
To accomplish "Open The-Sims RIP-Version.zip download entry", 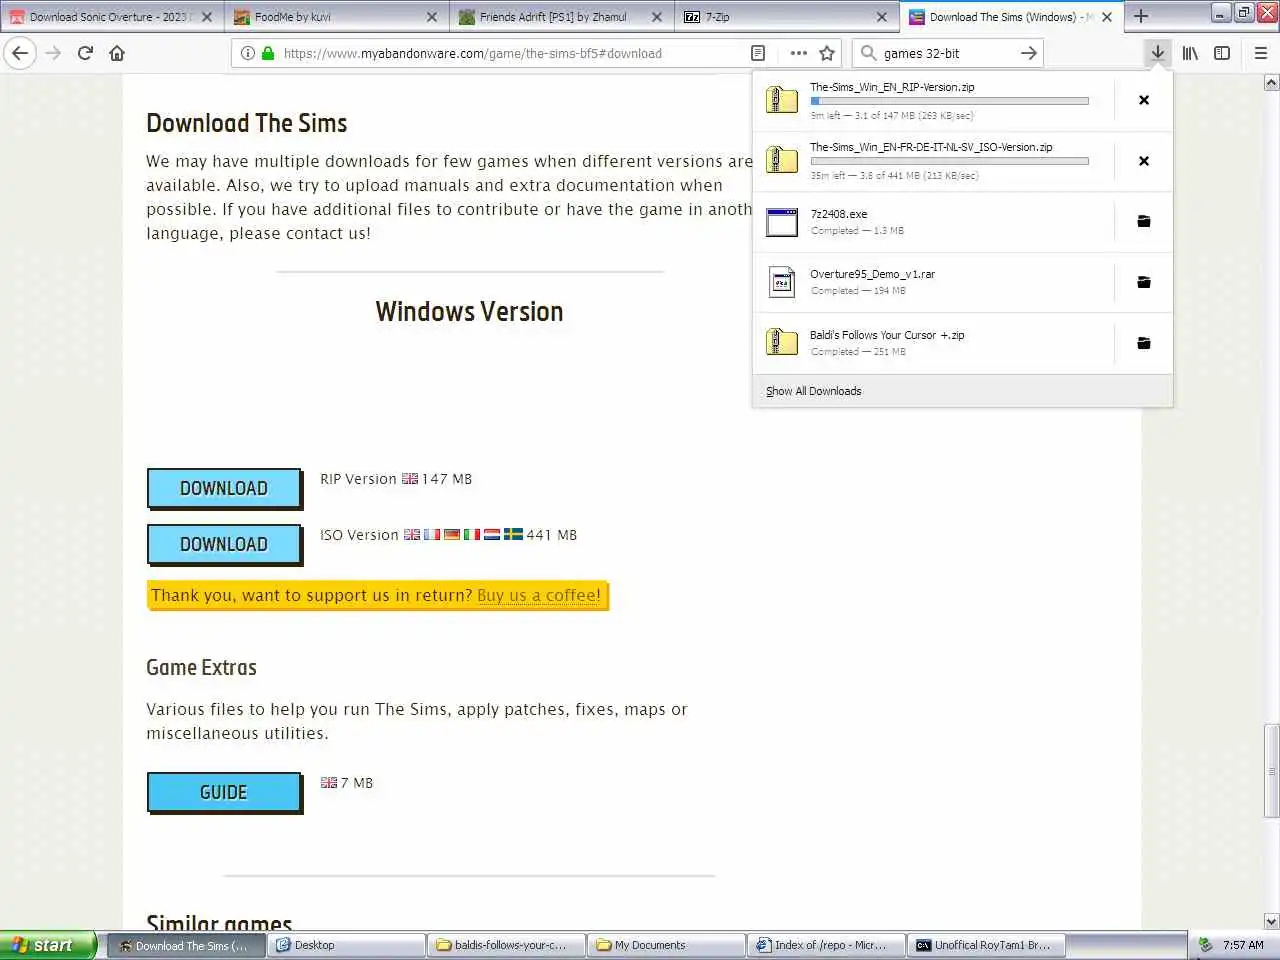I will click(935, 100).
